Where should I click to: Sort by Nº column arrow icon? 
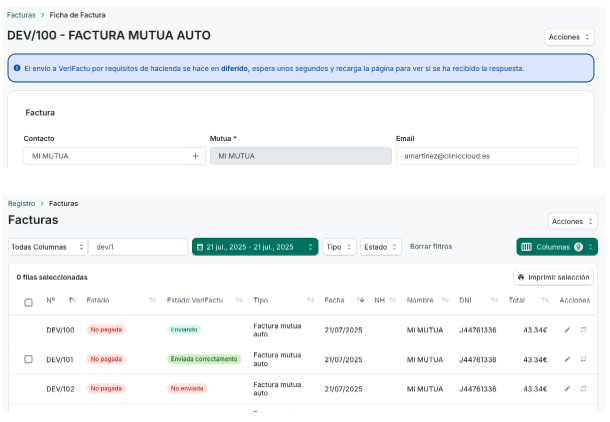click(x=72, y=300)
